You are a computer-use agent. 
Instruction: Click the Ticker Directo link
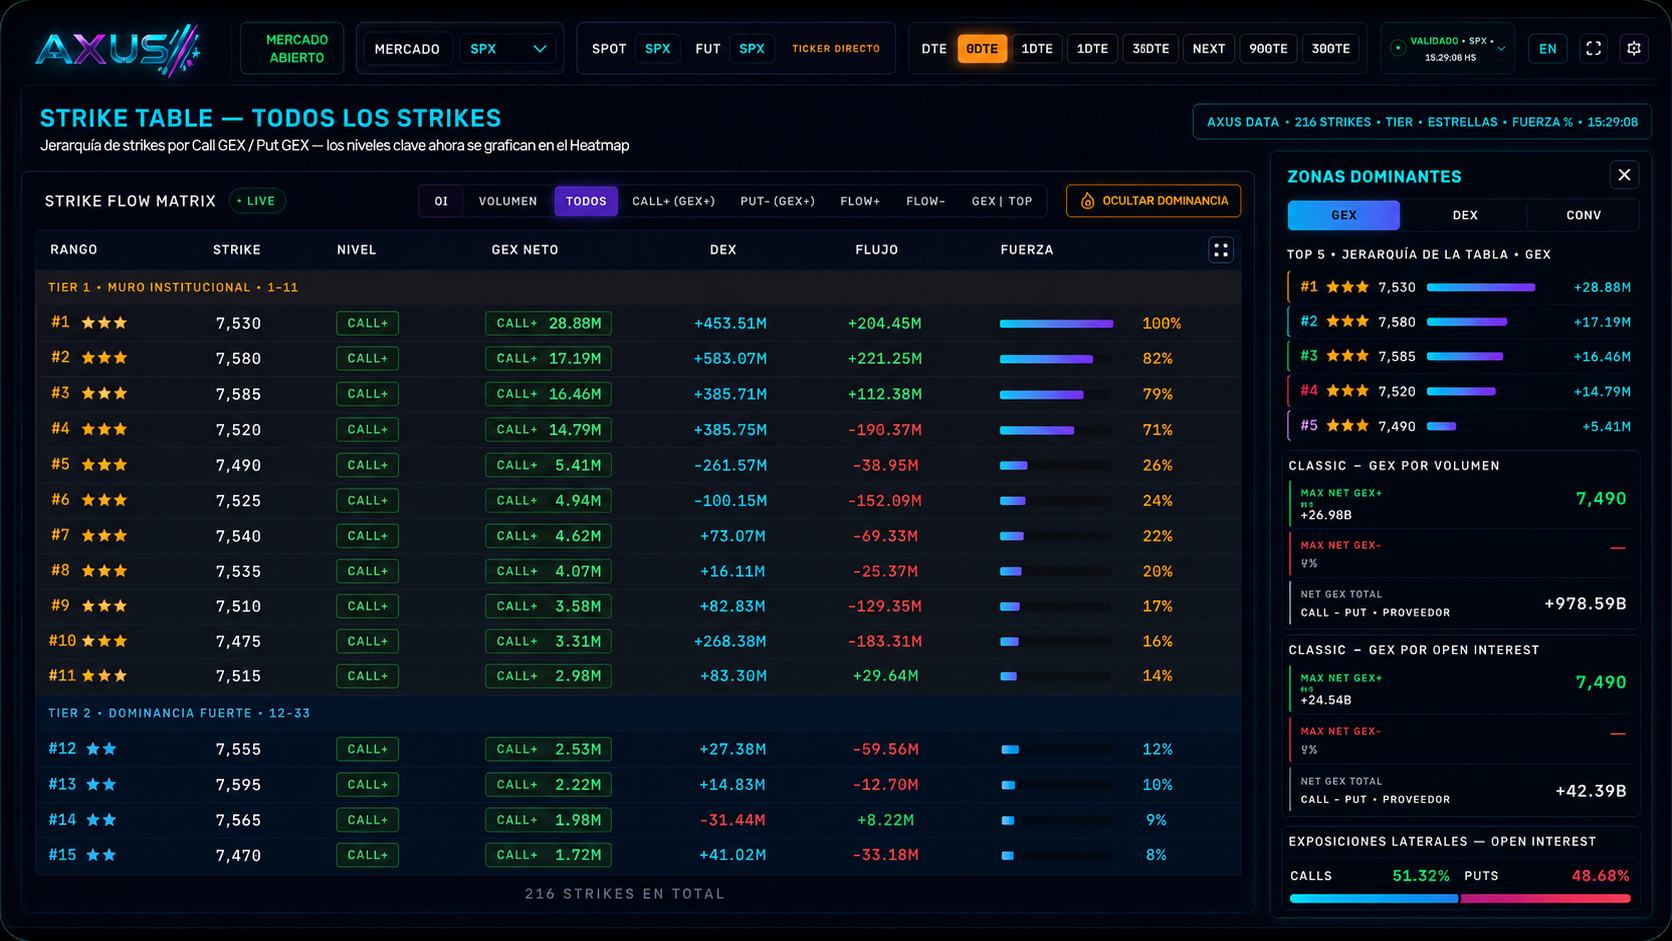pos(836,48)
